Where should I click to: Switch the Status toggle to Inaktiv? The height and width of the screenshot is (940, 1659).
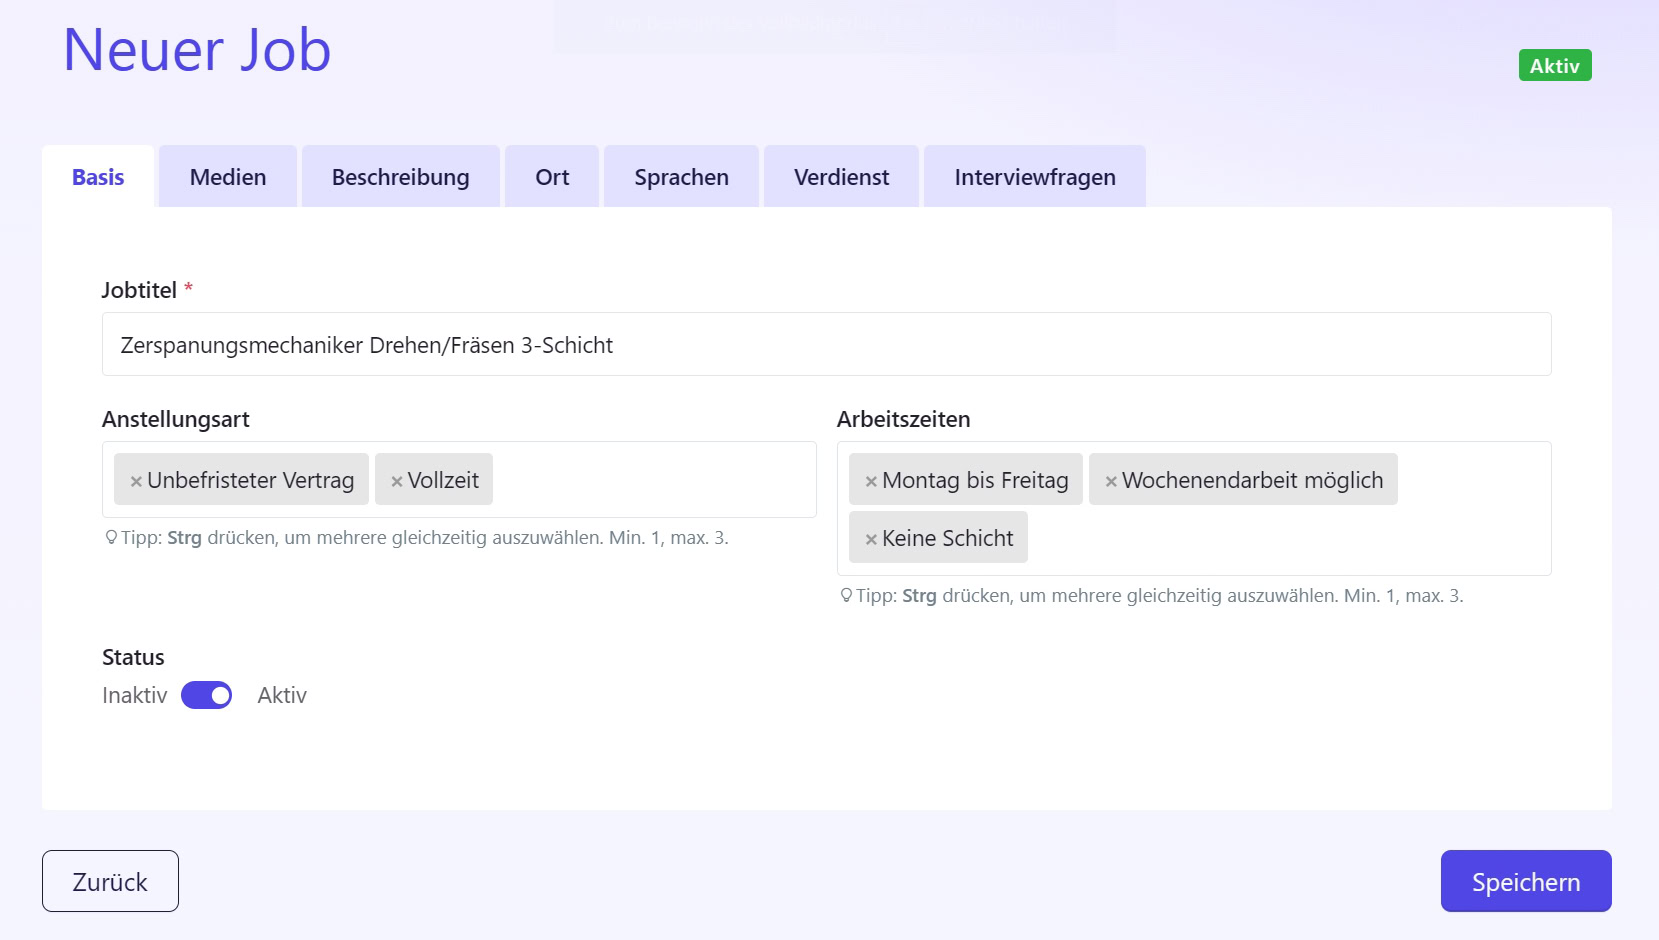(206, 695)
